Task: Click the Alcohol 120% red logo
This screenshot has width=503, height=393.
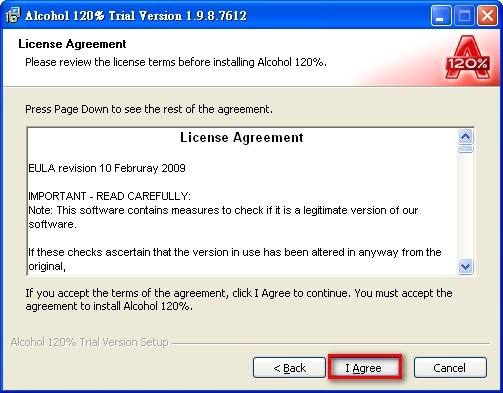Action: coord(468,58)
